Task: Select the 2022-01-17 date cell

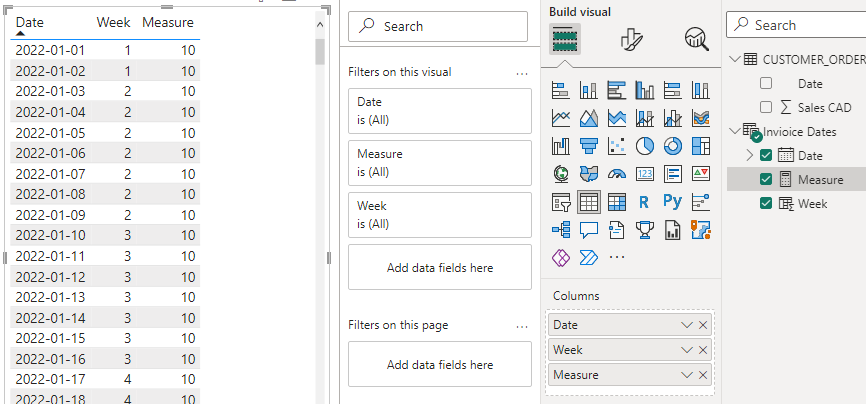Action: (50, 380)
